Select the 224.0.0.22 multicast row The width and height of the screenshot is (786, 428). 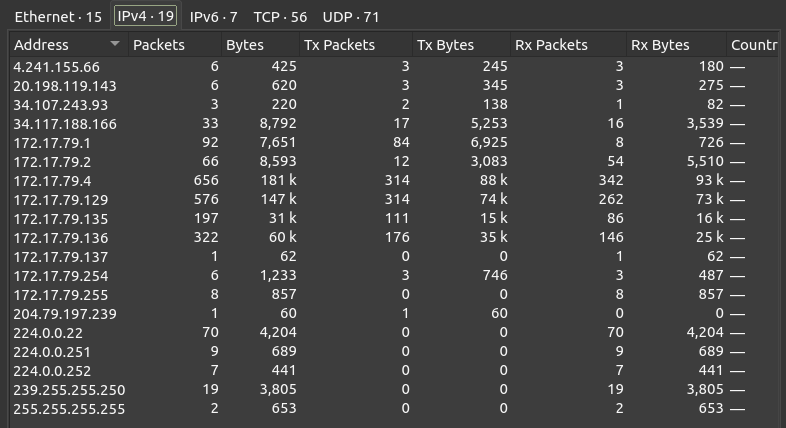pyautogui.click(x=49, y=333)
